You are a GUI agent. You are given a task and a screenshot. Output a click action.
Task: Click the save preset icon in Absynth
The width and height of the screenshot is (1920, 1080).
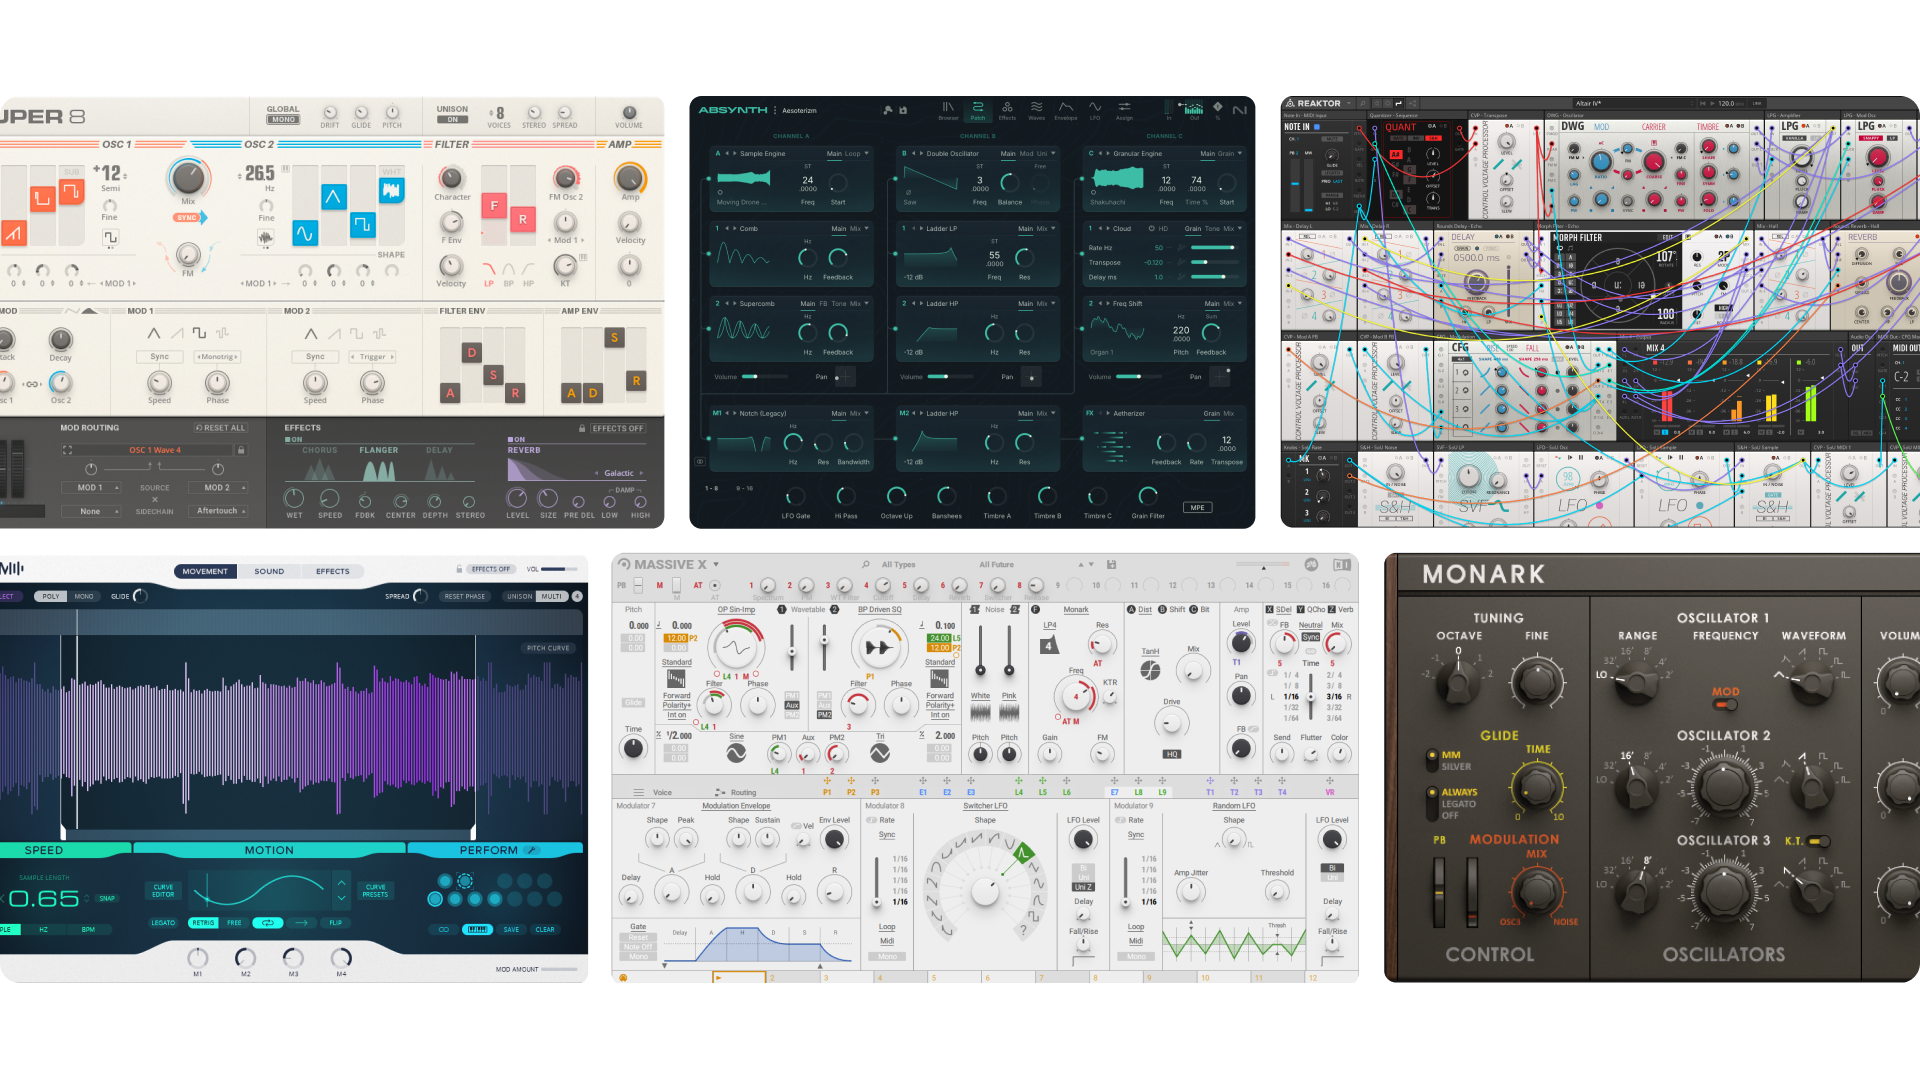pyautogui.click(x=903, y=110)
